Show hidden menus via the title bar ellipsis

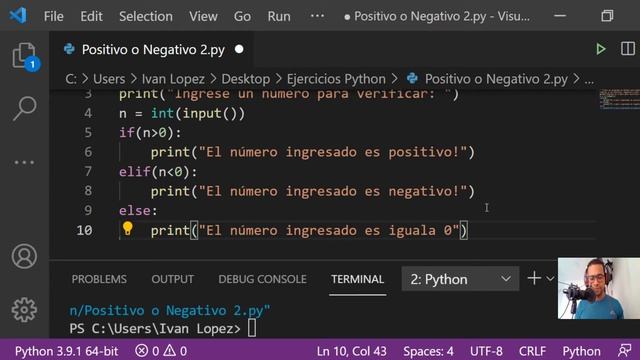click(317, 16)
